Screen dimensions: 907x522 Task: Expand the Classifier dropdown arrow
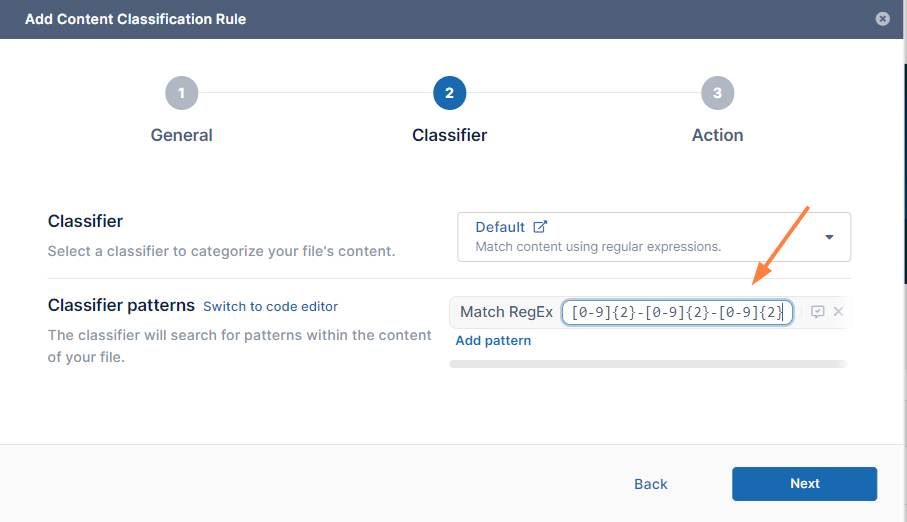tap(829, 237)
